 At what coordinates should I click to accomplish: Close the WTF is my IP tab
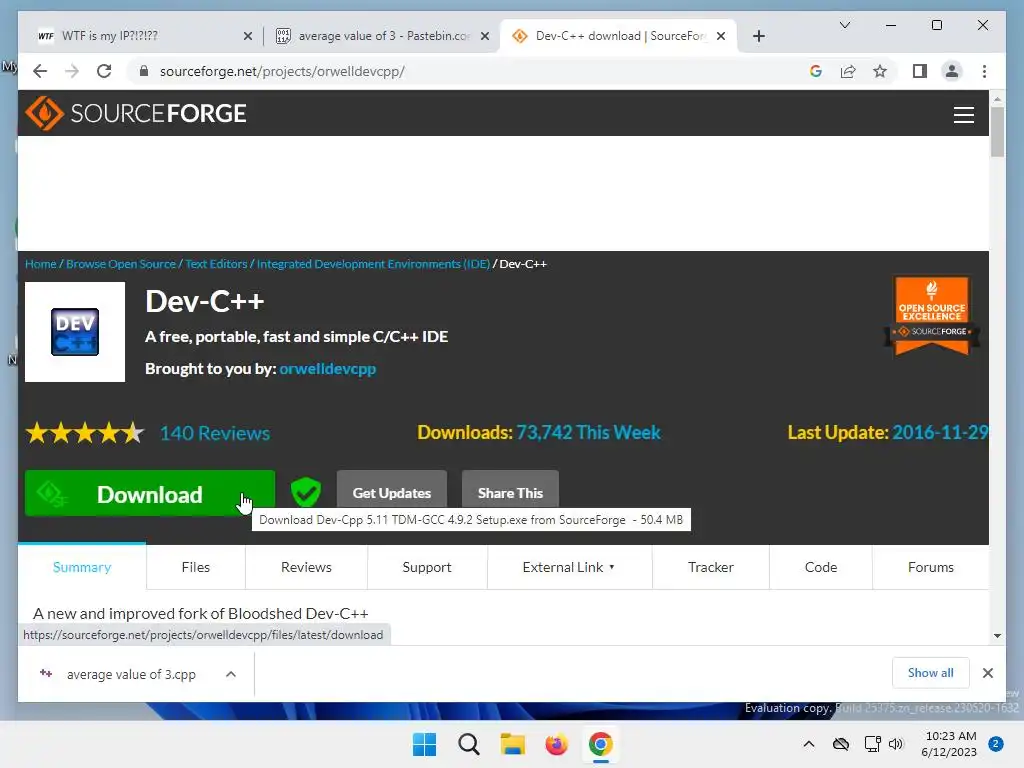pyautogui.click(x=248, y=36)
